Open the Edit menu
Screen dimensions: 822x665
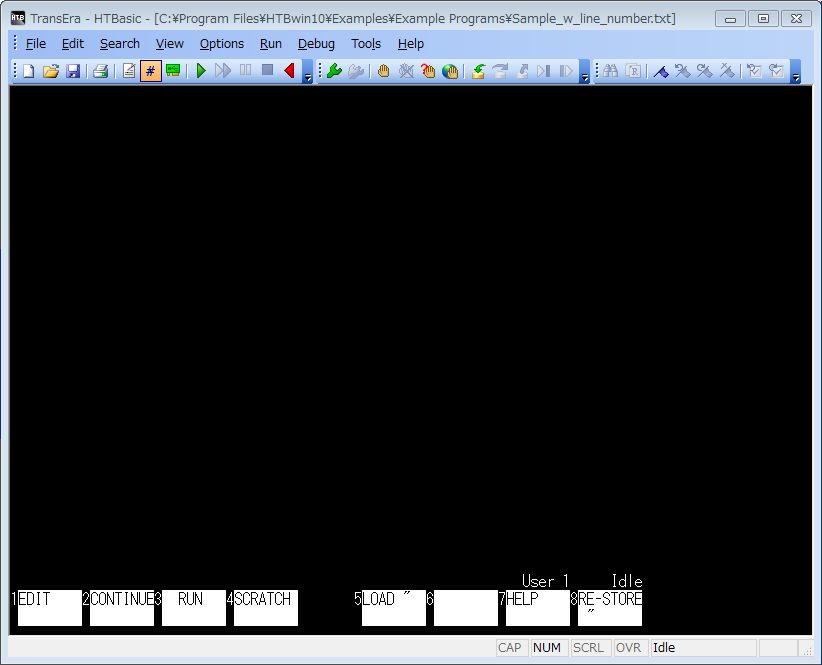73,43
